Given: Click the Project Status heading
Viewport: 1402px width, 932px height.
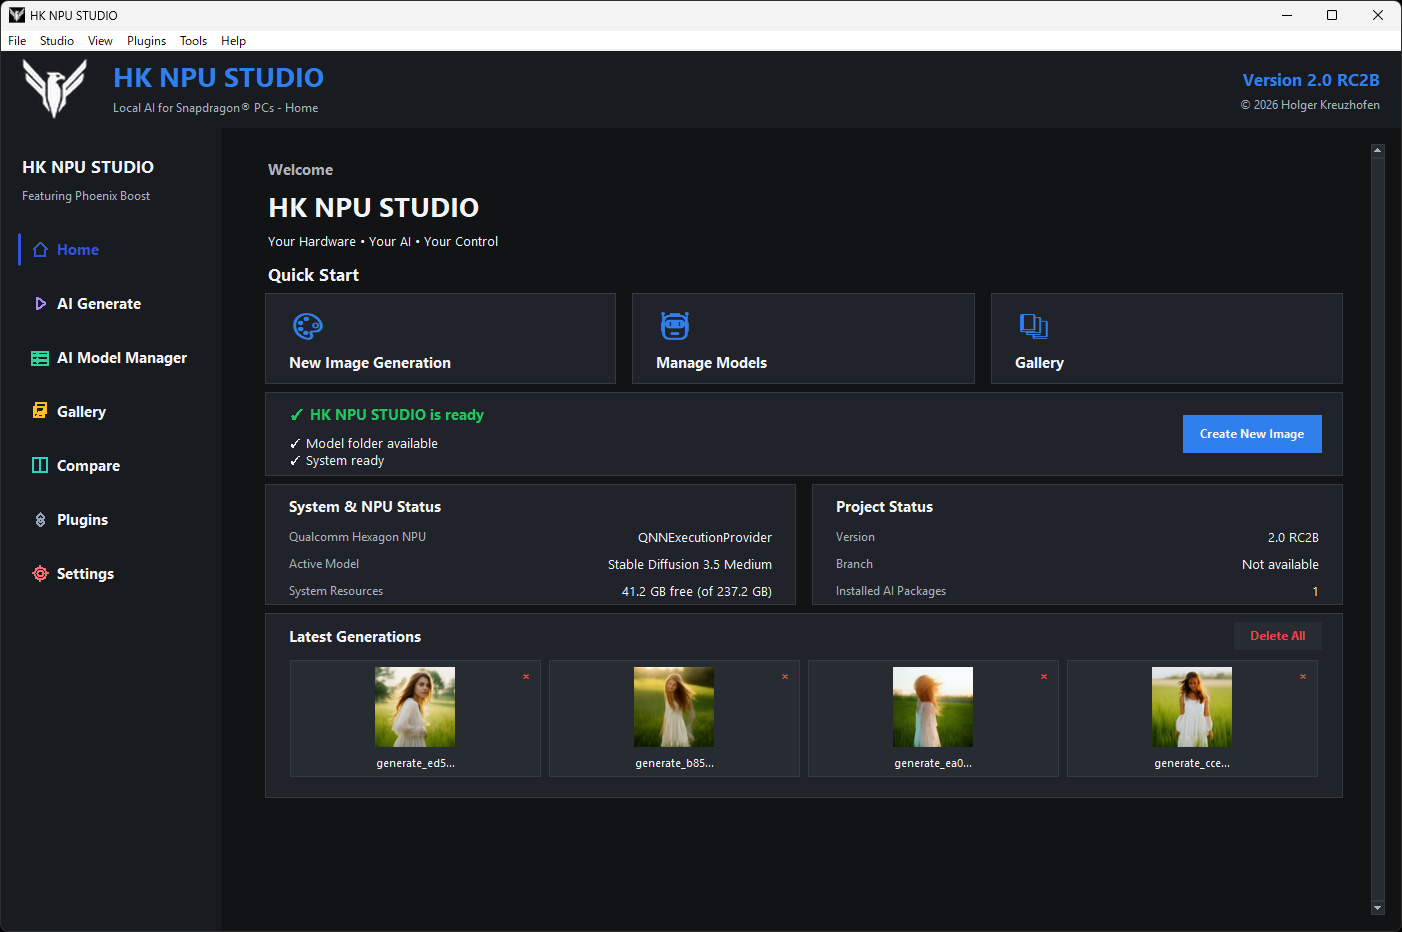Looking at the screenshot, I should 884,507.
